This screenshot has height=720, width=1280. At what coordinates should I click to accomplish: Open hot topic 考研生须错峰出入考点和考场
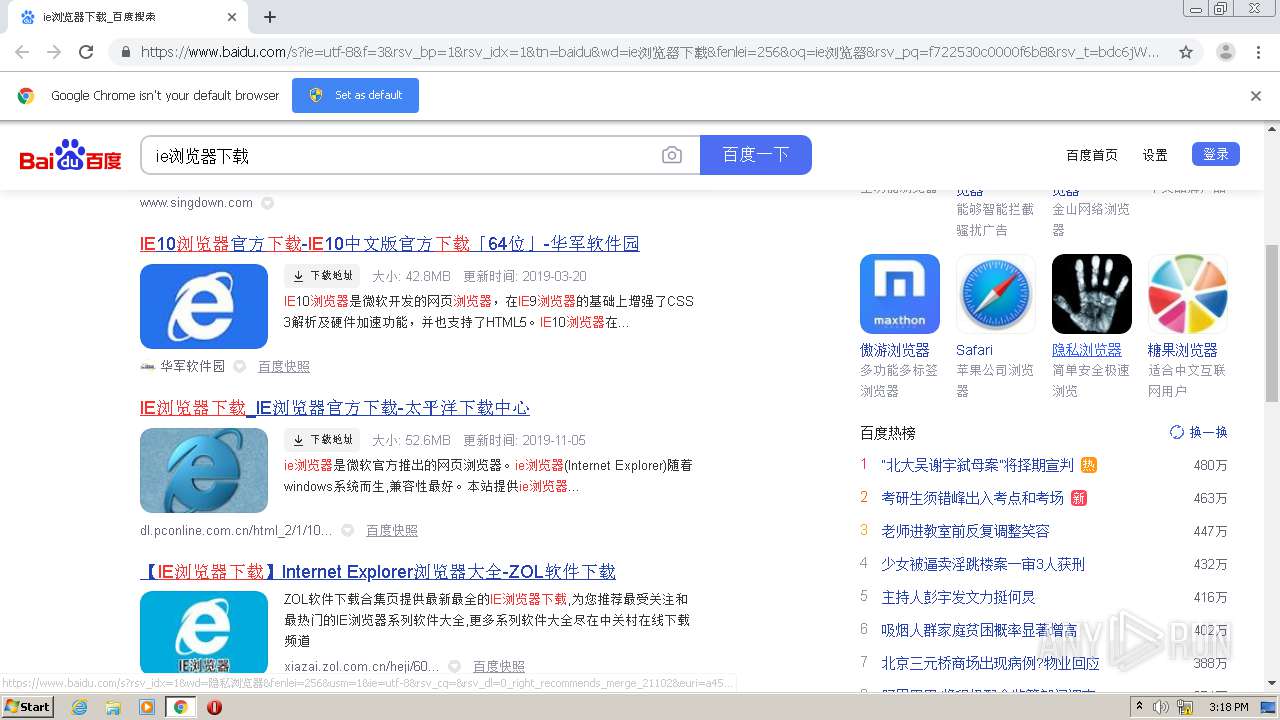(x=972, y=497)
